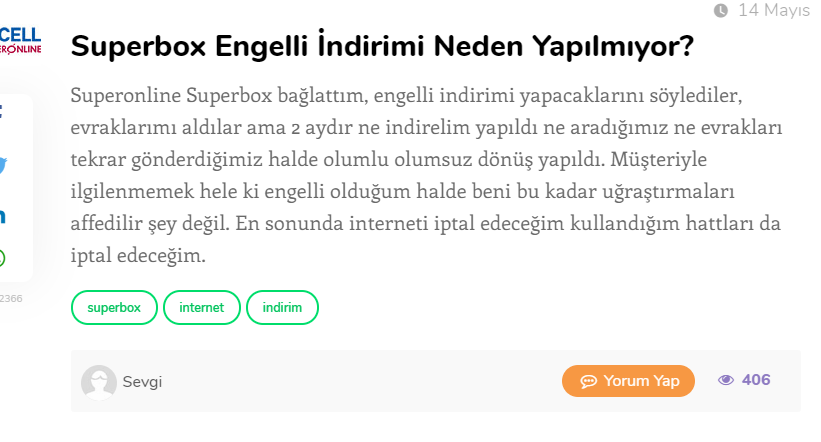Open the Superbox Engelli İndirimi complaint title
Viewport: 821px width, 442px height.
click(382, 46)
